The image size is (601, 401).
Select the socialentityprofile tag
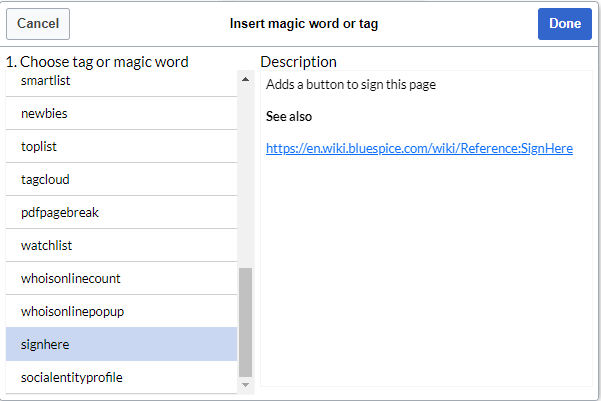click(121, 377)
